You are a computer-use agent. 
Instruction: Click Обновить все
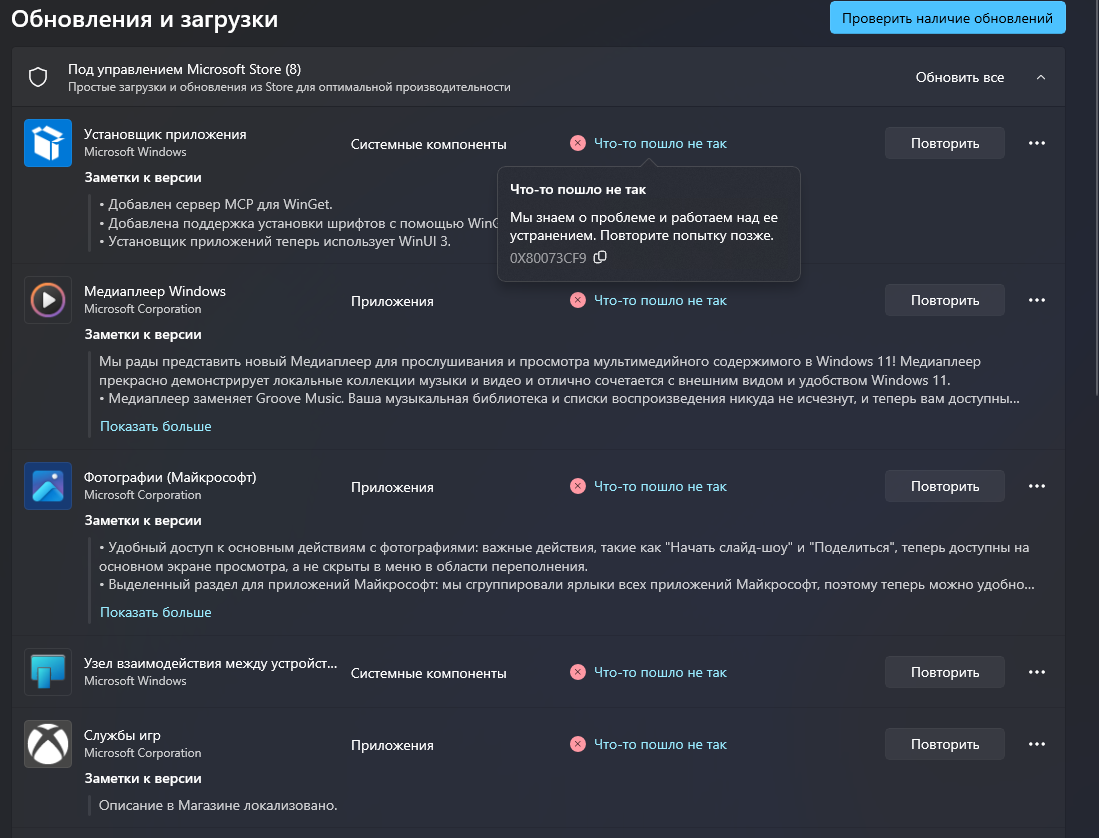click(x=960, y=77)
